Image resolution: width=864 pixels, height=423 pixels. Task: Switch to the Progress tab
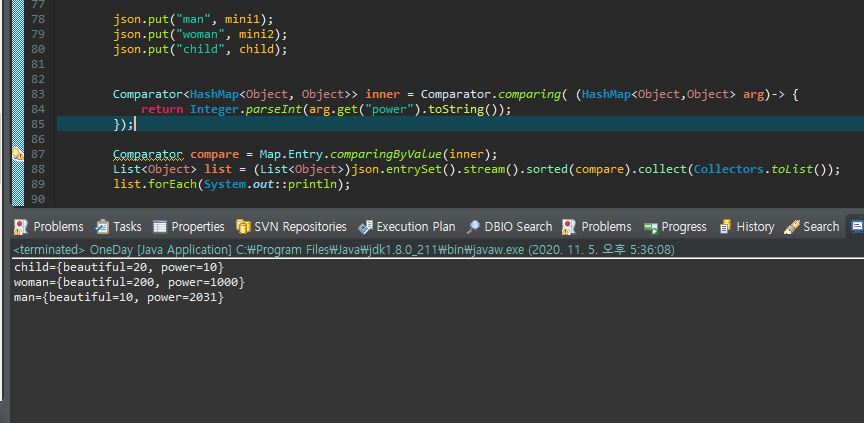(675, 226)
